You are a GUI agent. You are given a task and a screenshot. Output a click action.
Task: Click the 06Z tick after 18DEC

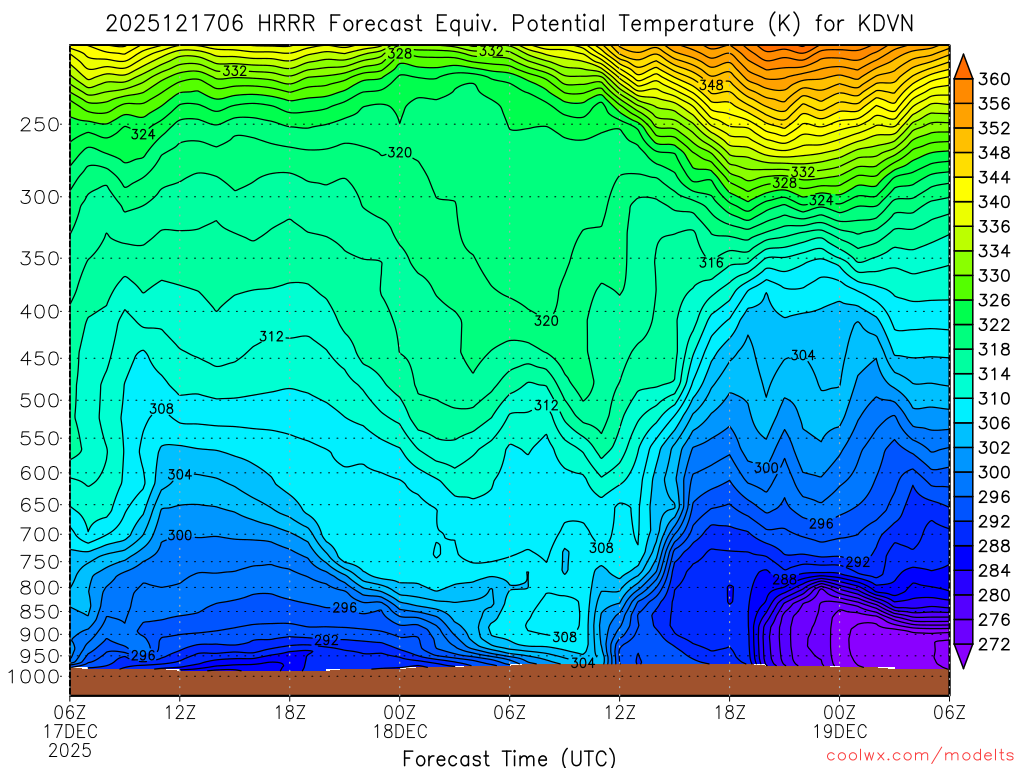coord(509,712)
